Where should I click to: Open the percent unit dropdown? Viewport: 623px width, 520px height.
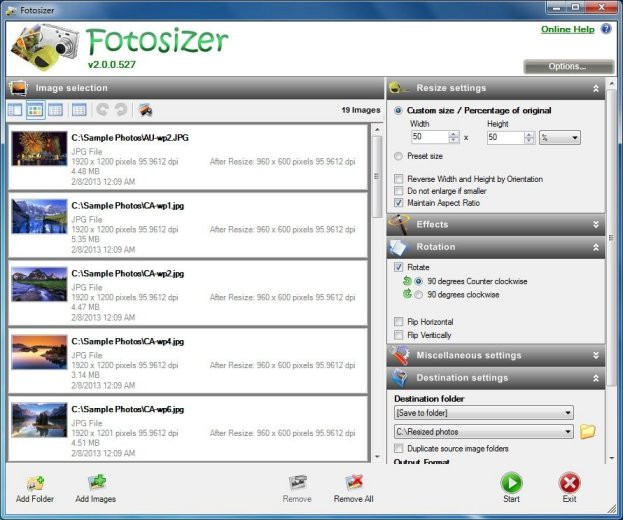pos(559,137)
